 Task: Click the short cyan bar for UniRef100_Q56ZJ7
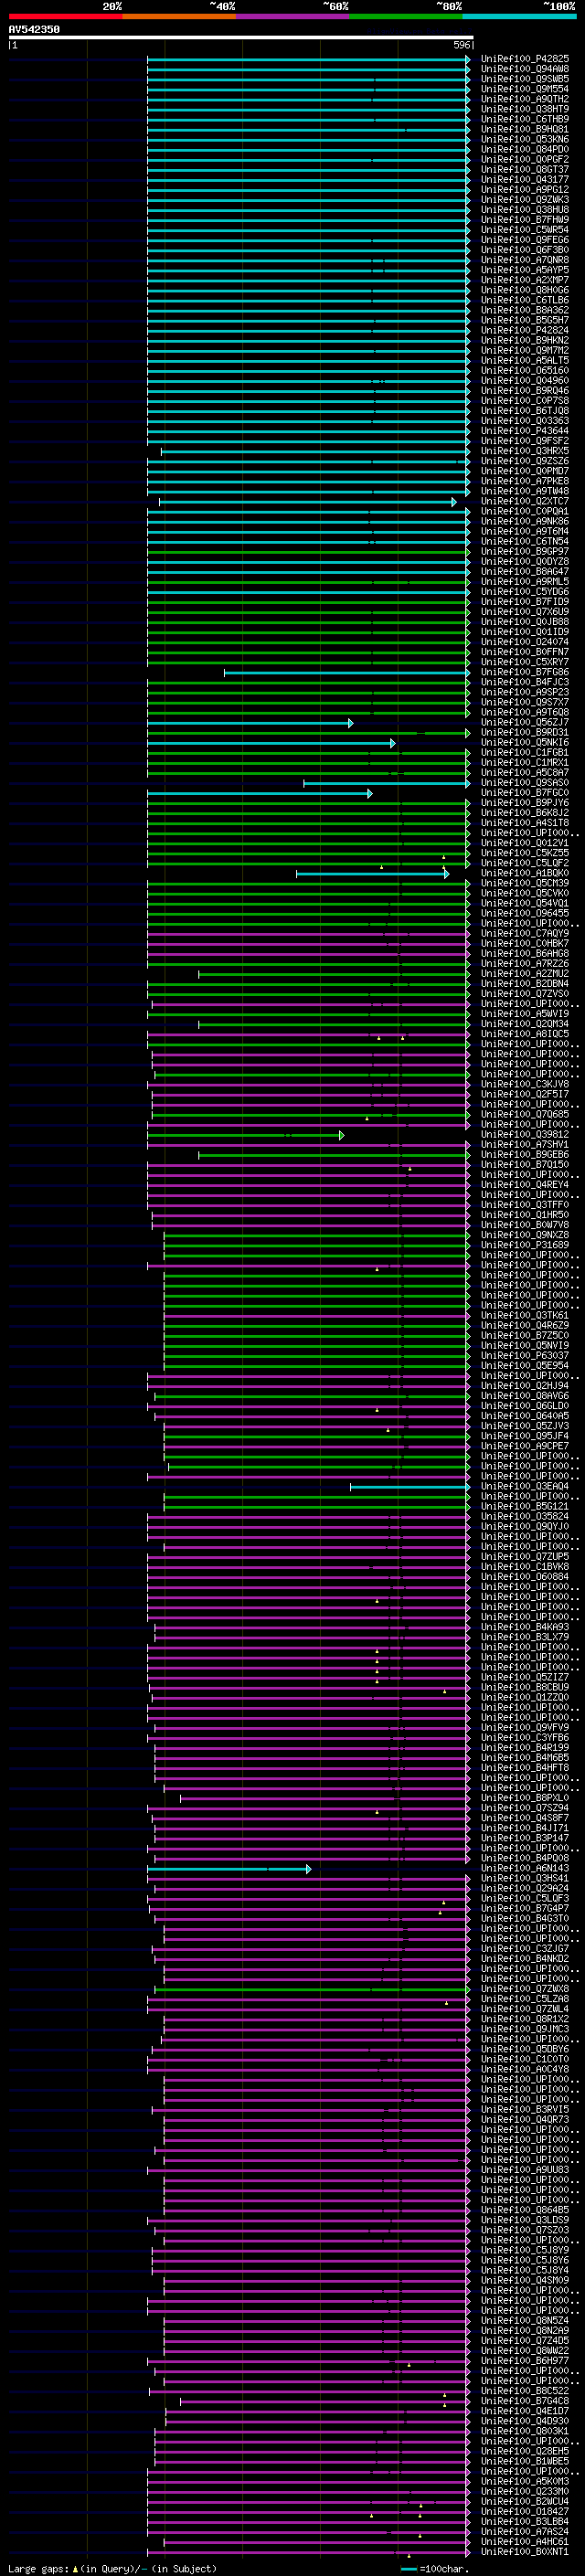(x=250, y=723)
